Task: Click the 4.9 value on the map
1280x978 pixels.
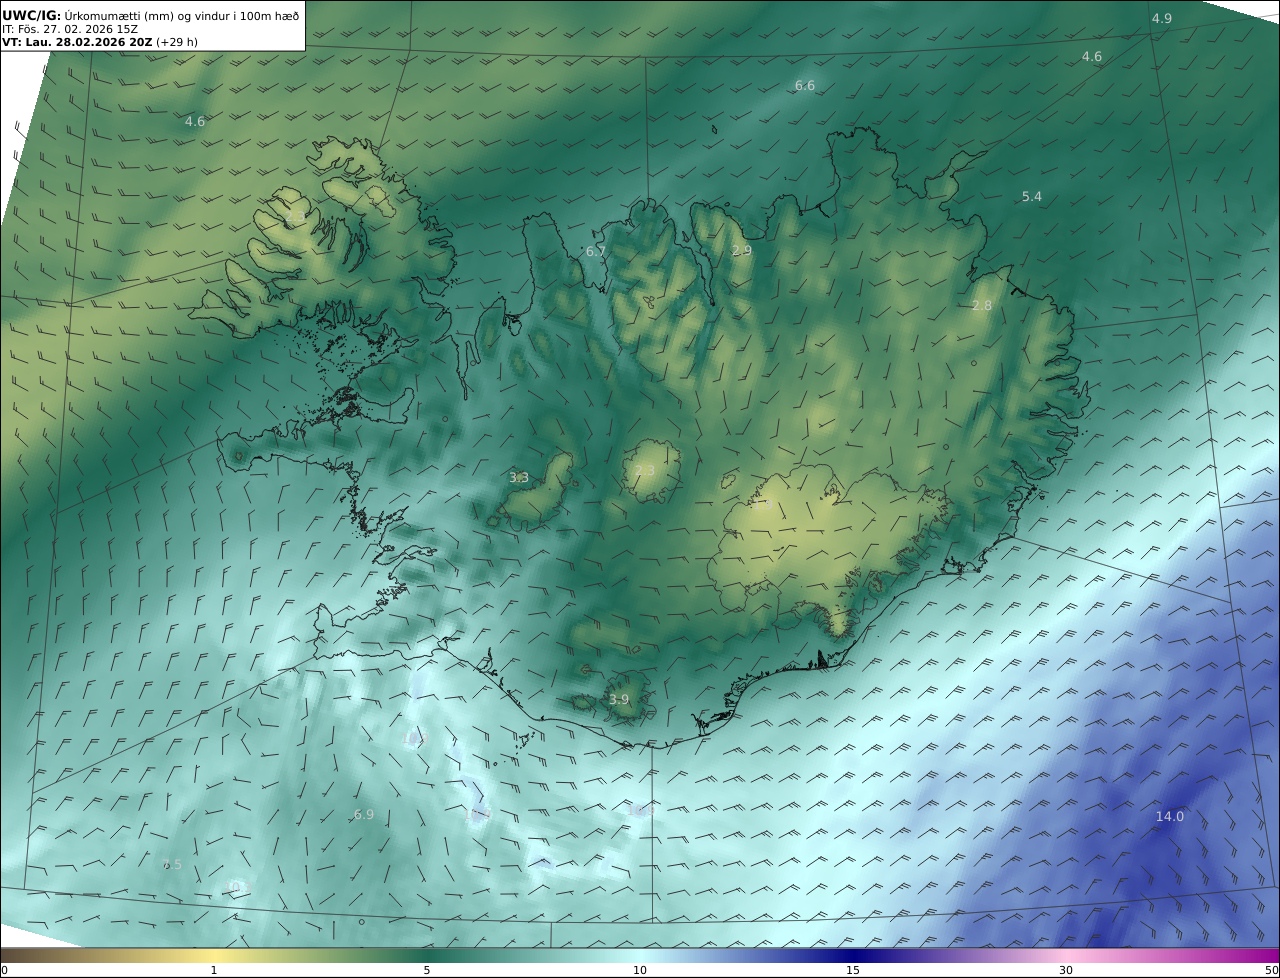Action: (1161, 19)
